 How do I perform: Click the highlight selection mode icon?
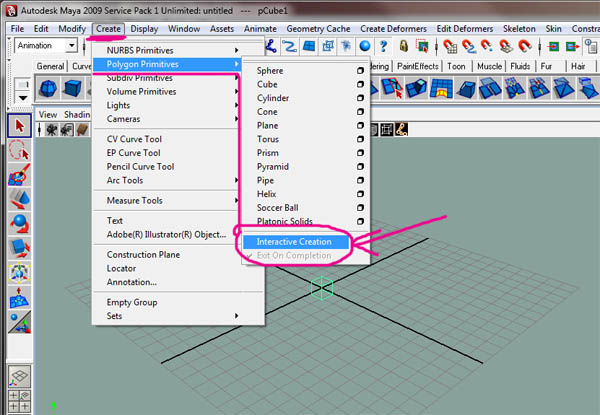(x=422, y=46)
